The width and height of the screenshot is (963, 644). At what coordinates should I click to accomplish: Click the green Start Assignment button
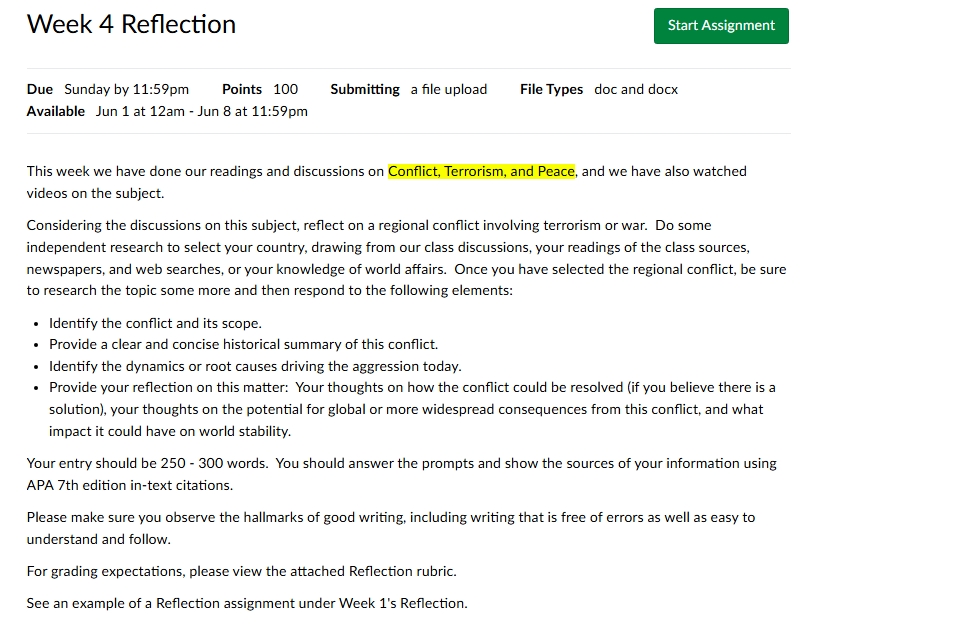coord(720,26)
